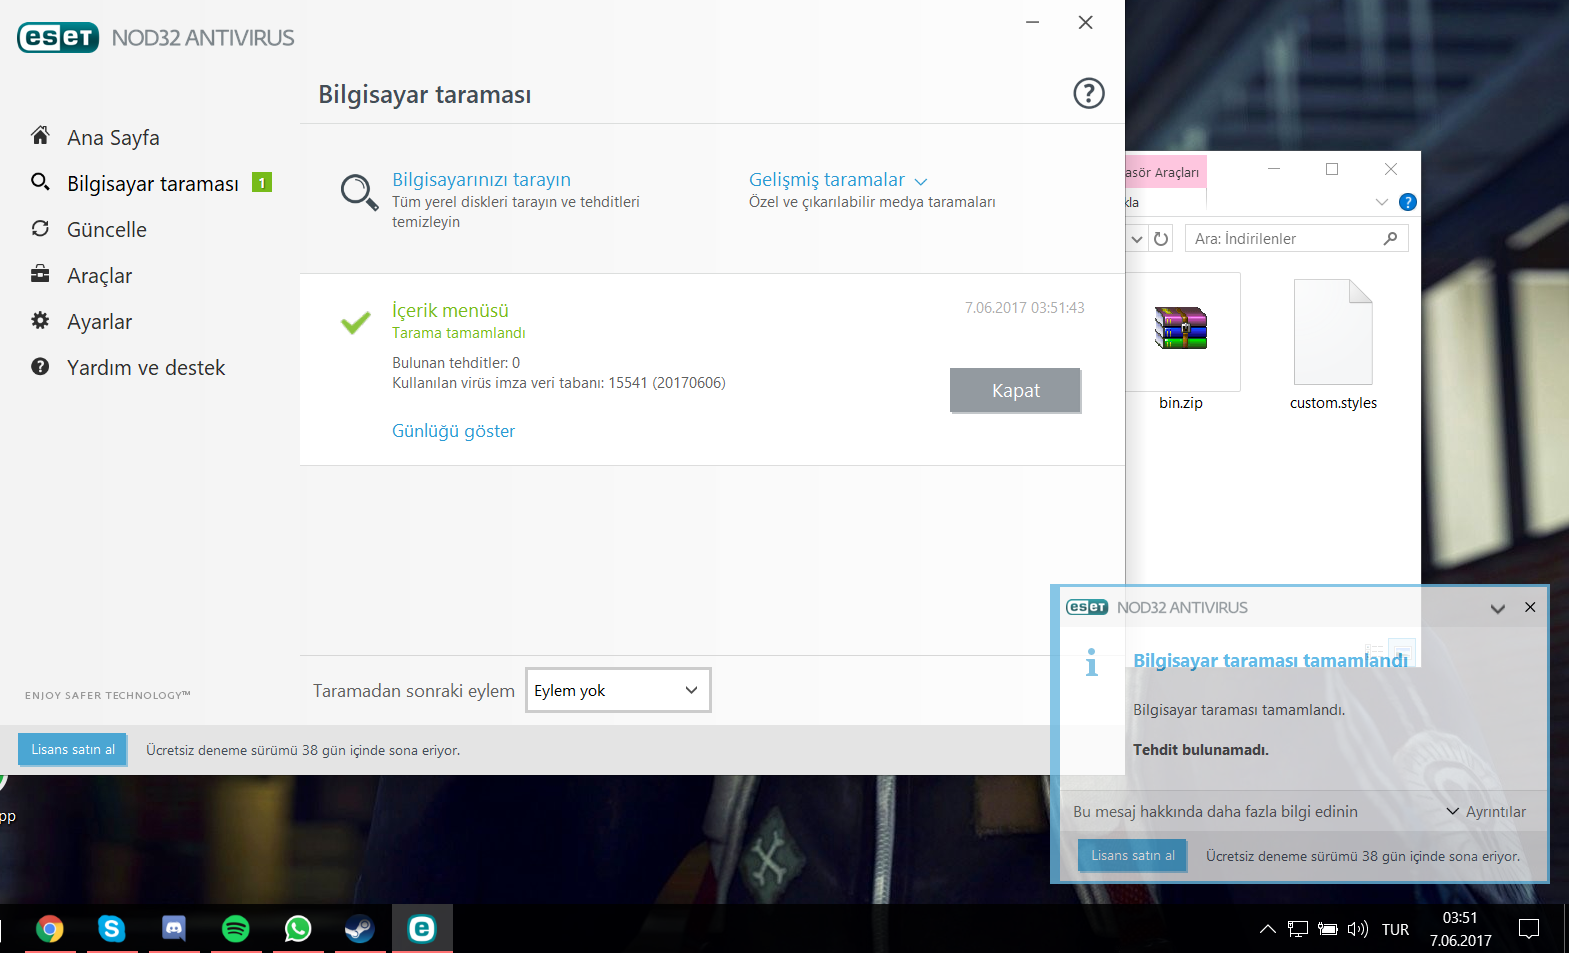
Task: Click Kapat button to dismiss scan result
Action: pos(1015,390)
